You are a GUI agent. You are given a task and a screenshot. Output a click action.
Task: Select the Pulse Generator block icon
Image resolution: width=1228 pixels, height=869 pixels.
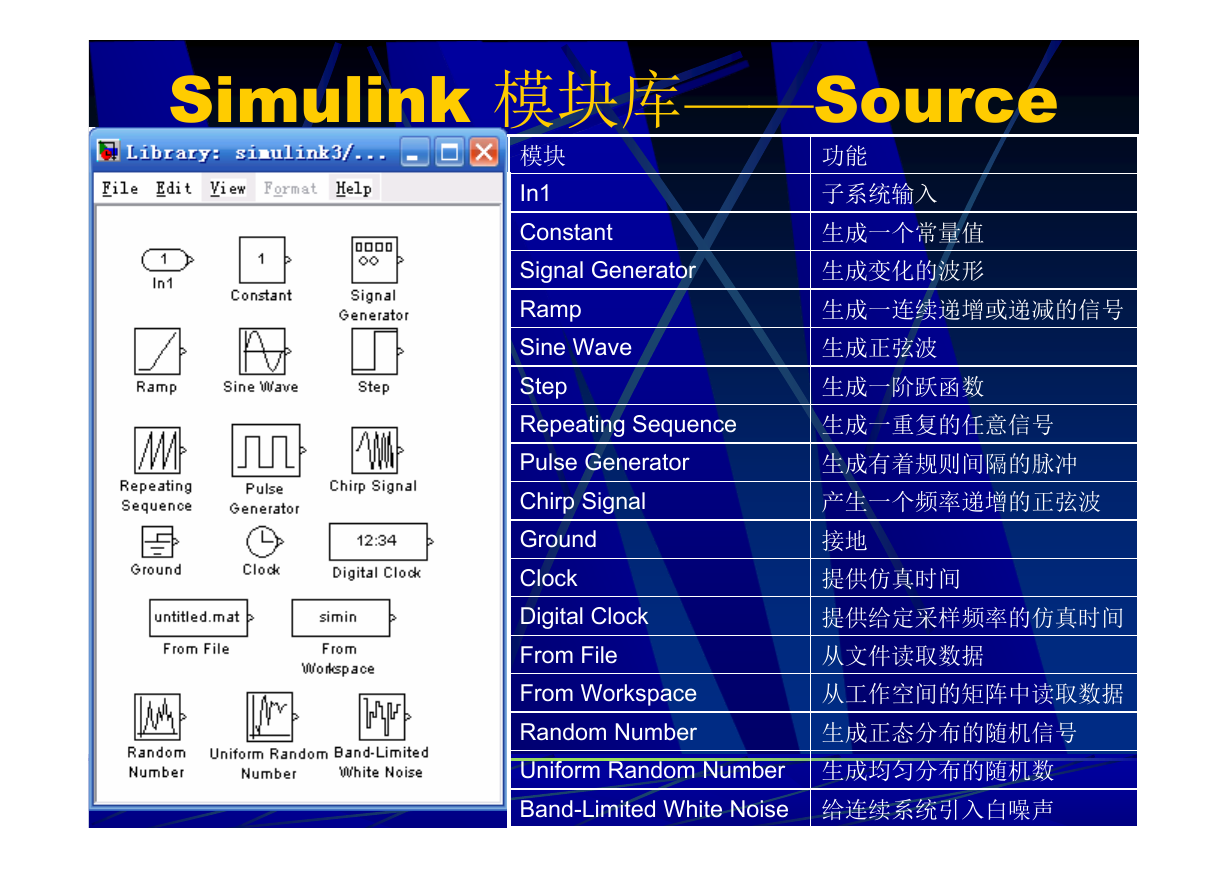(267, 451)
